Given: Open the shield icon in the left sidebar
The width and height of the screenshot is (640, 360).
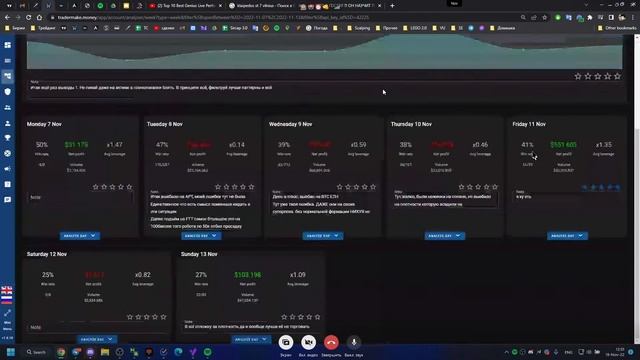Looking at the screenshot, I should 7,91.
